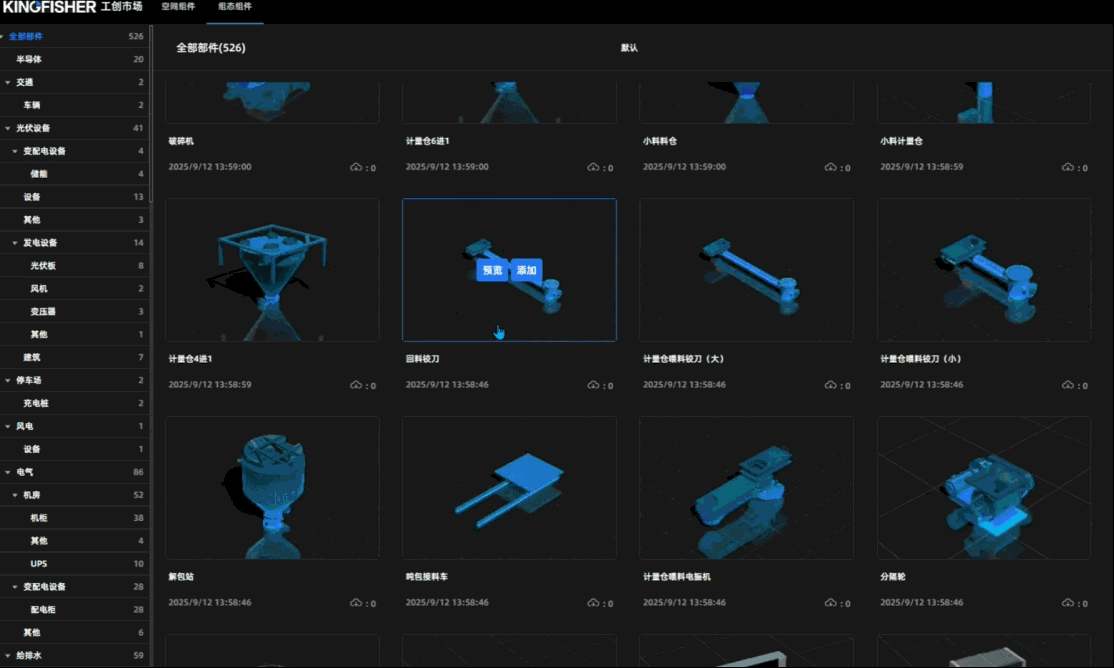Click the download cloud icon for 小料计量仓
The image size is (1114, 668).
click(1068, 167)
